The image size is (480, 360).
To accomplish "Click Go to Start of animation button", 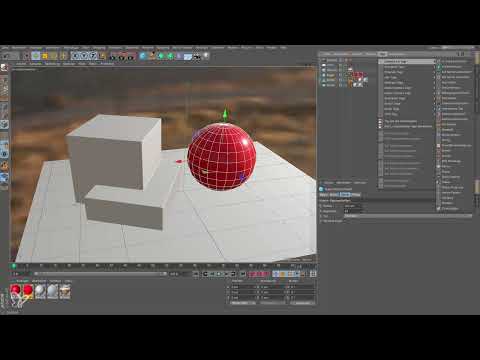I will point(196,274).
